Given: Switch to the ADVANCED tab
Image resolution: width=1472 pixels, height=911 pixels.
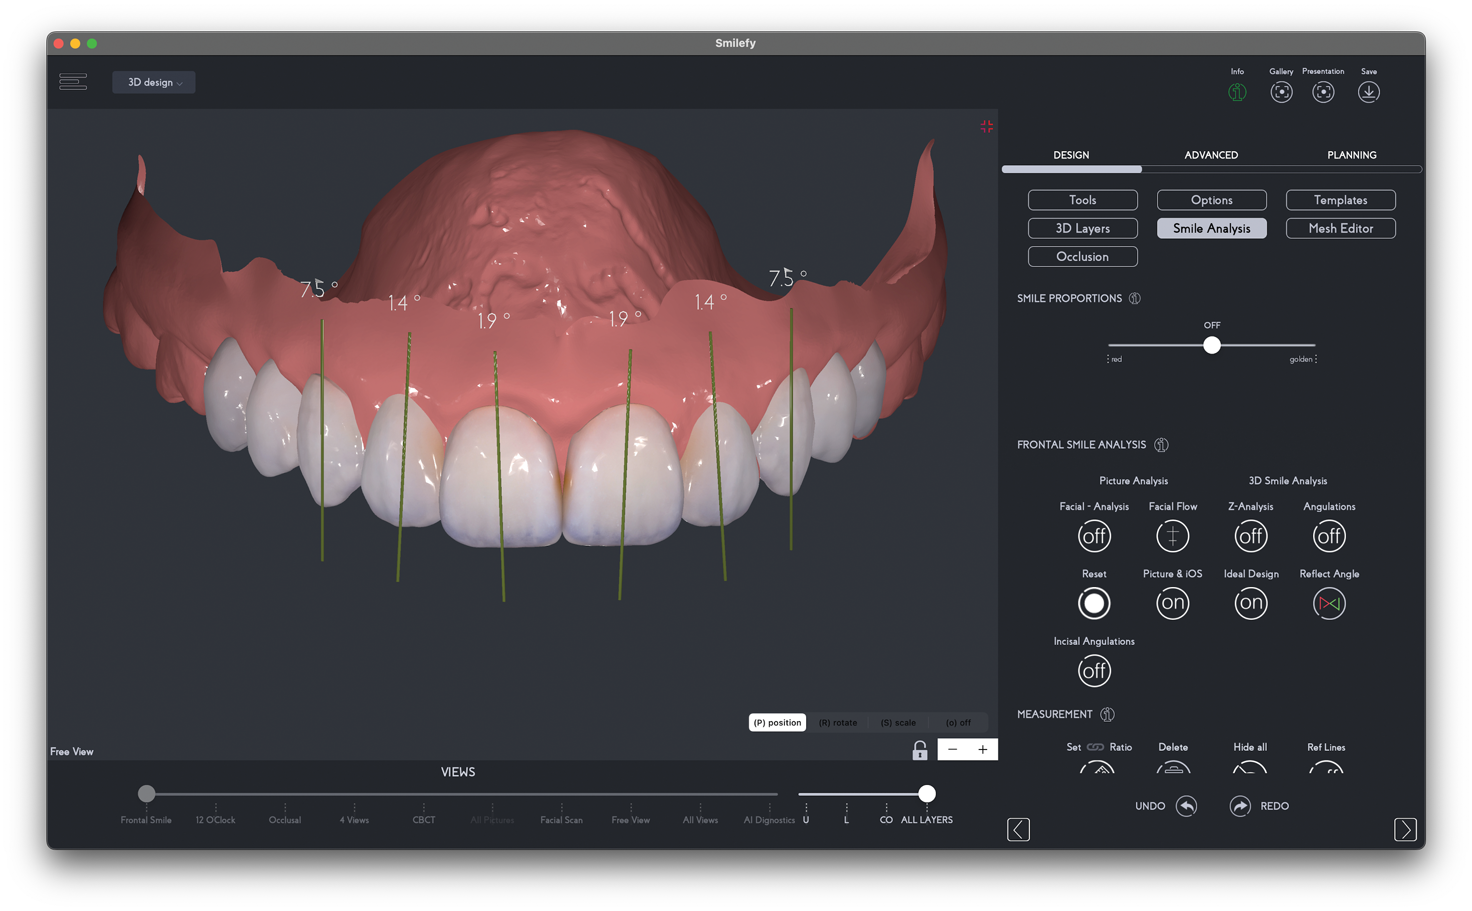Looking at the screenshot, I should coord(1211,155).
